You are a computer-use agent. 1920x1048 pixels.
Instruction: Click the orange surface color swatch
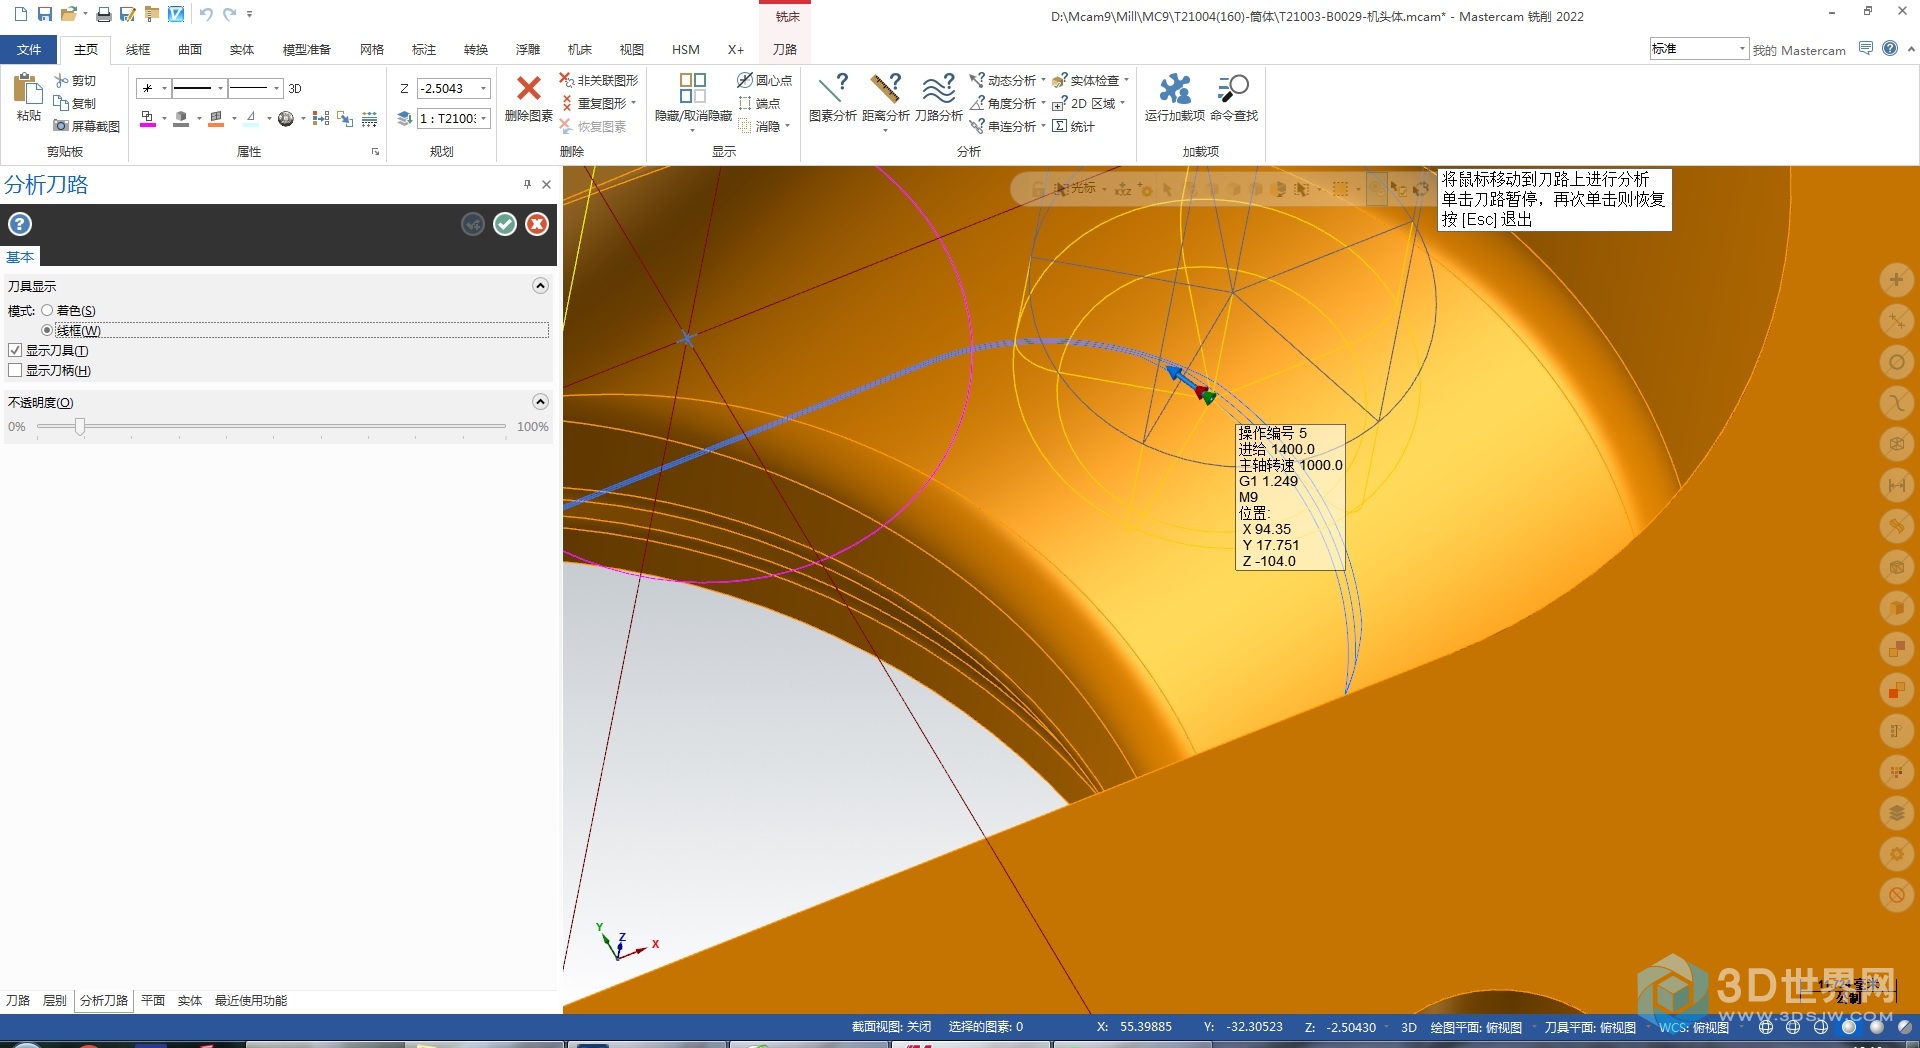tap(216, 119)
